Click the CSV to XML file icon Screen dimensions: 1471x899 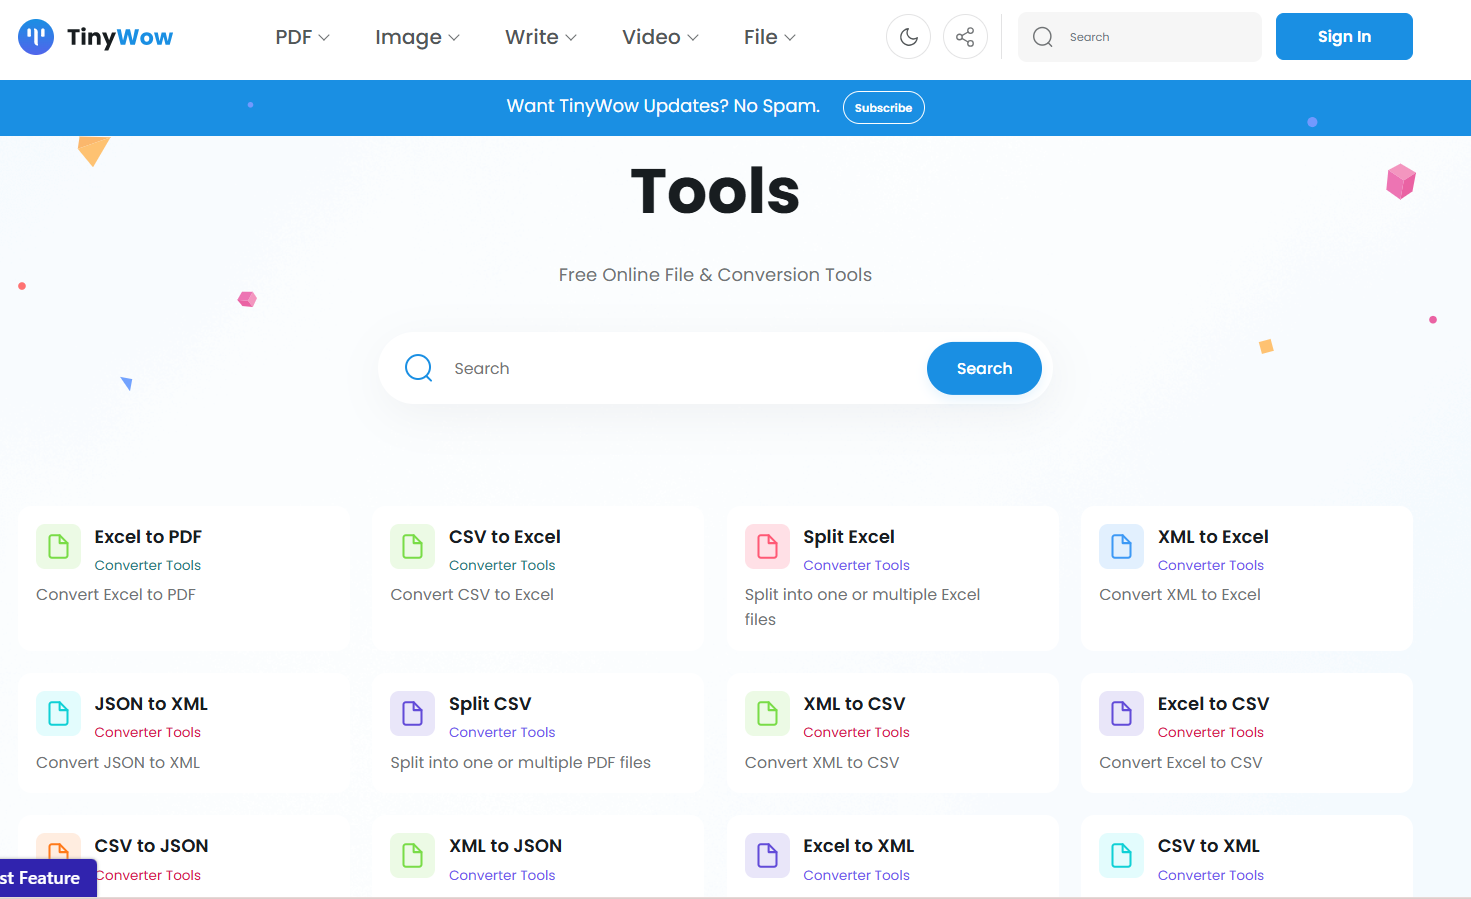coord(1122,855)
